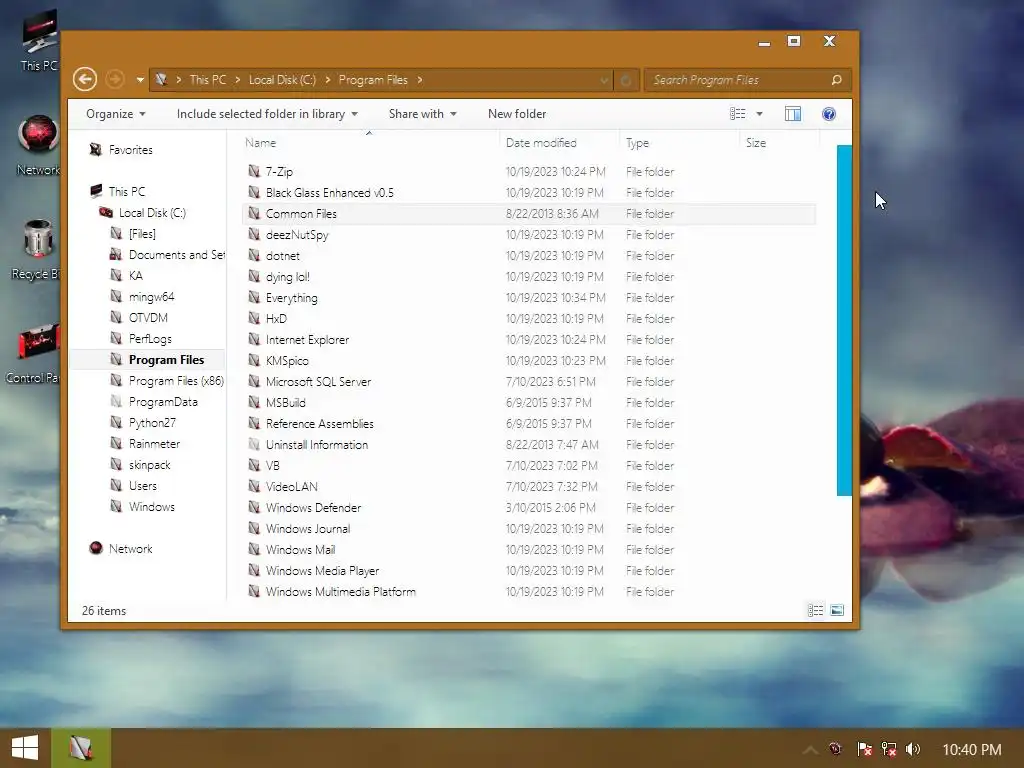Open the Organize menu

pyautogui.click(x=116, y=114)
